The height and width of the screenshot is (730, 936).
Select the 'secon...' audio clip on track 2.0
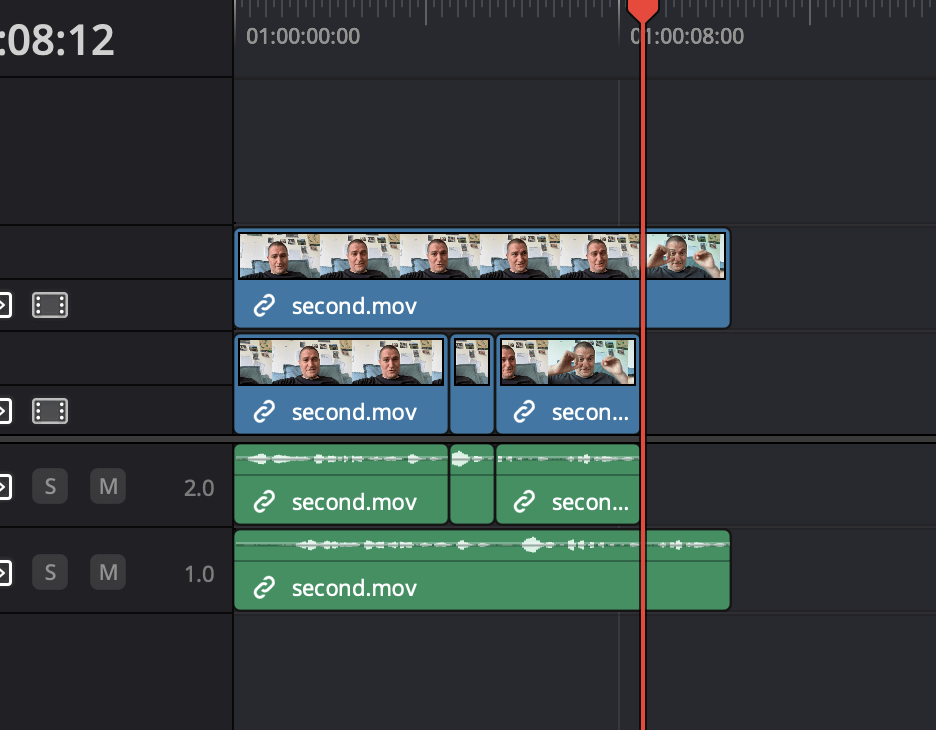568,484
